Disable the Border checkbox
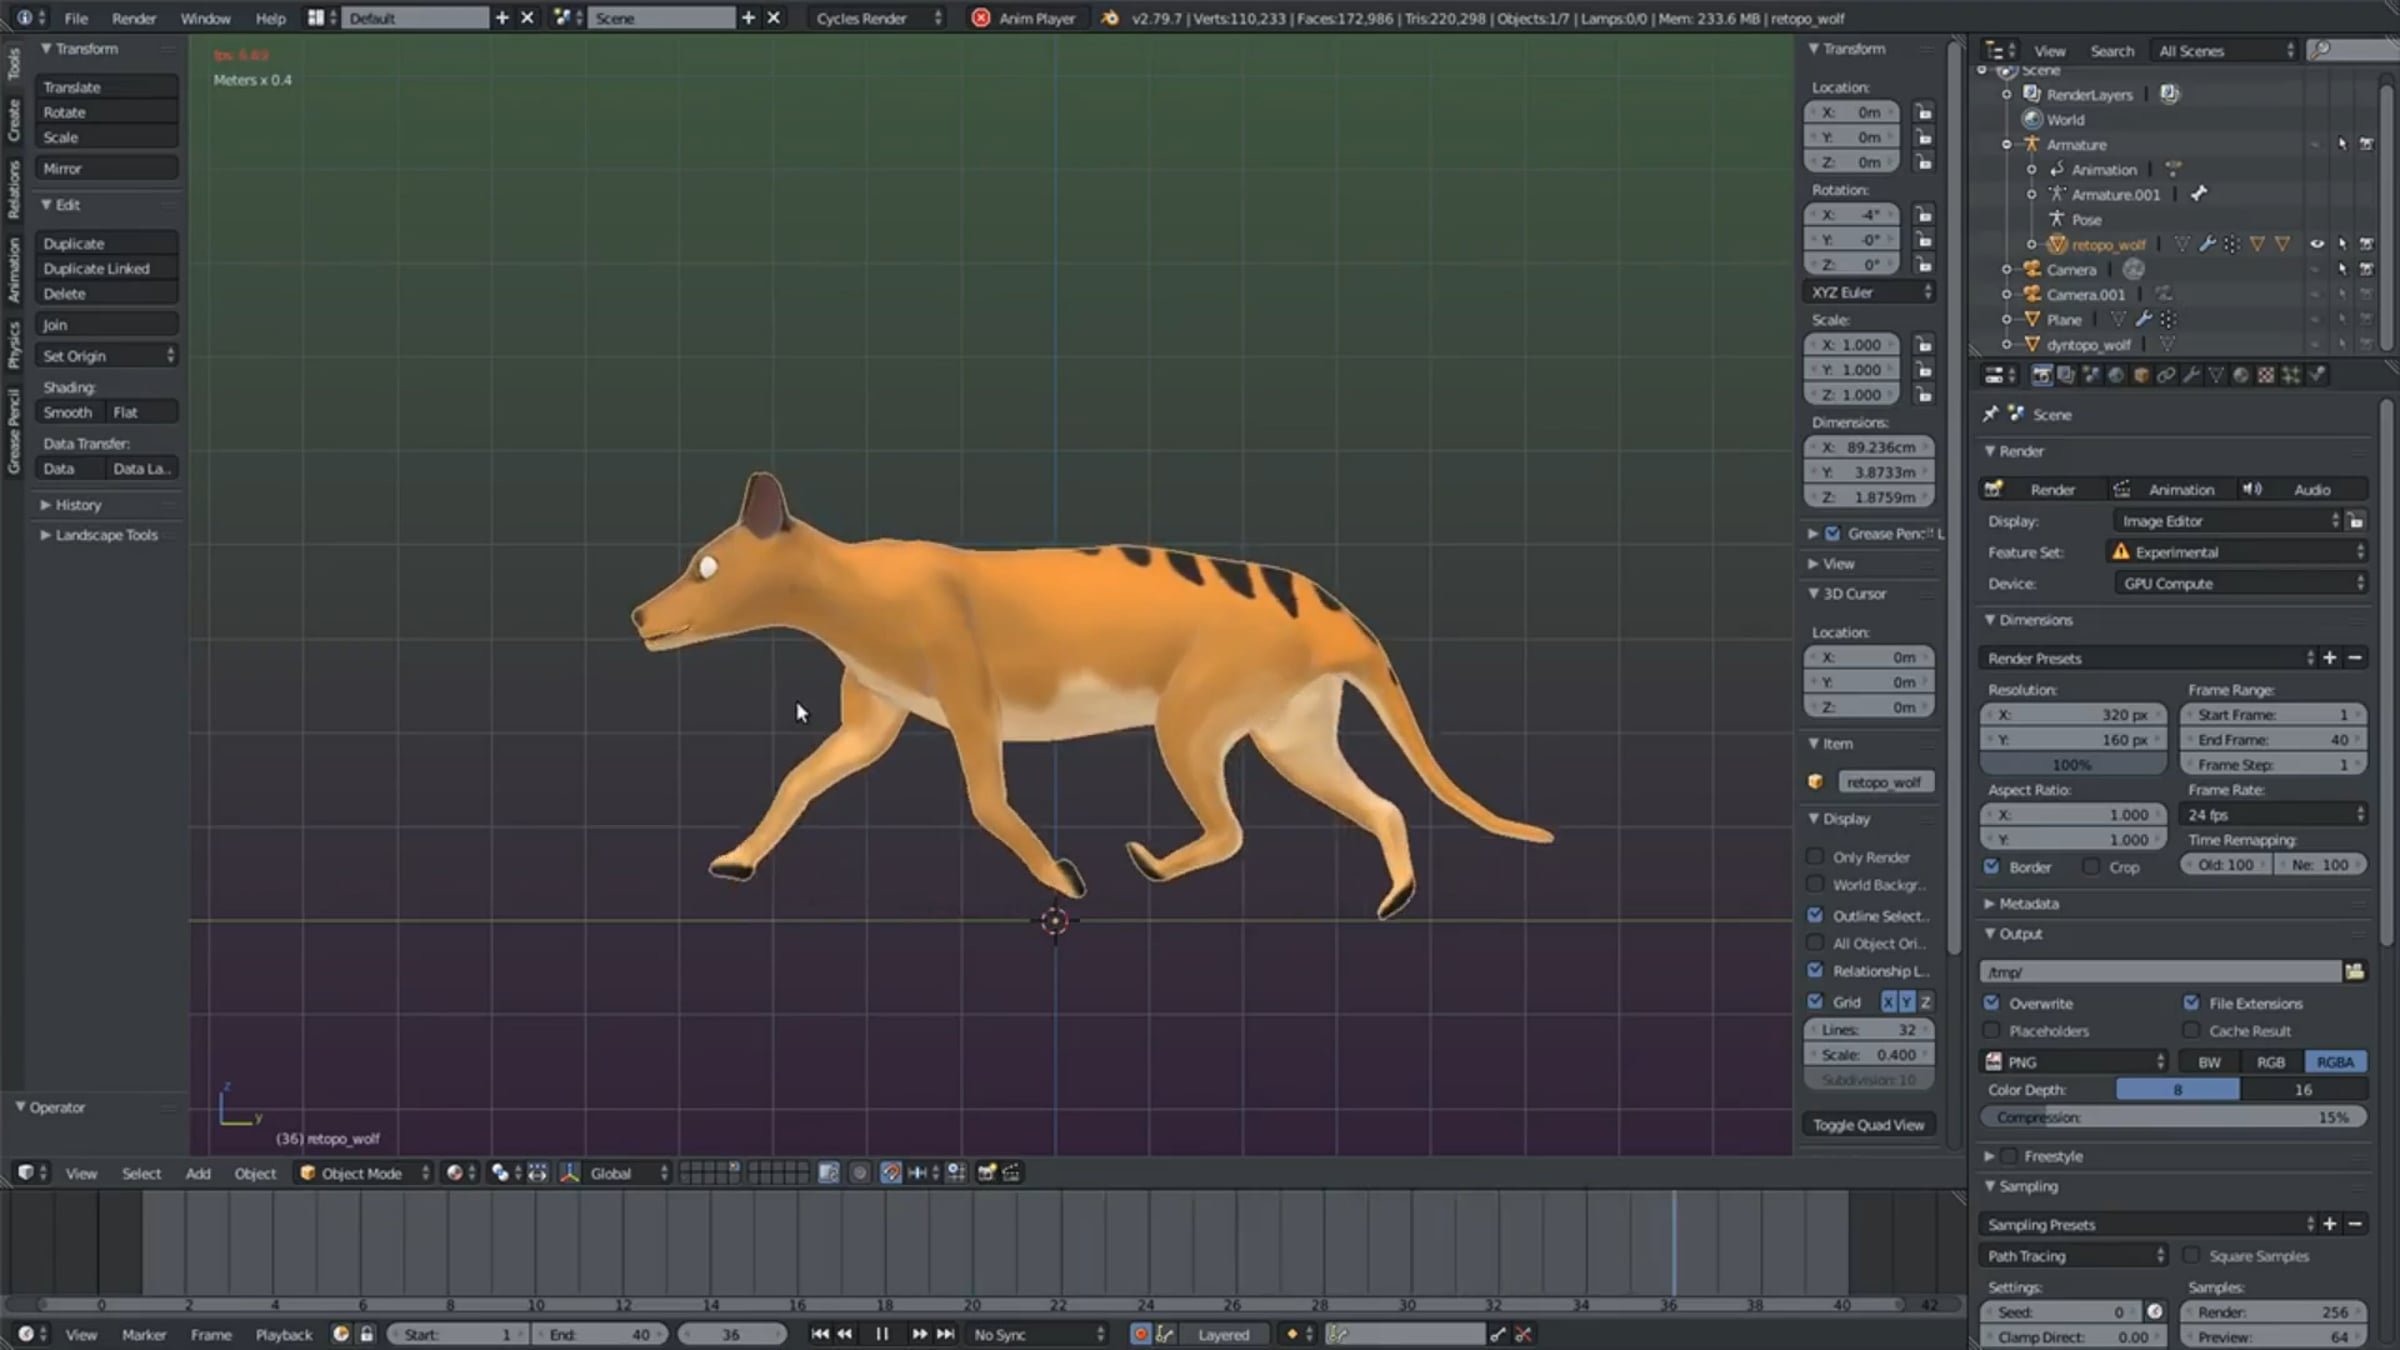 click(x=1992, y=867)
